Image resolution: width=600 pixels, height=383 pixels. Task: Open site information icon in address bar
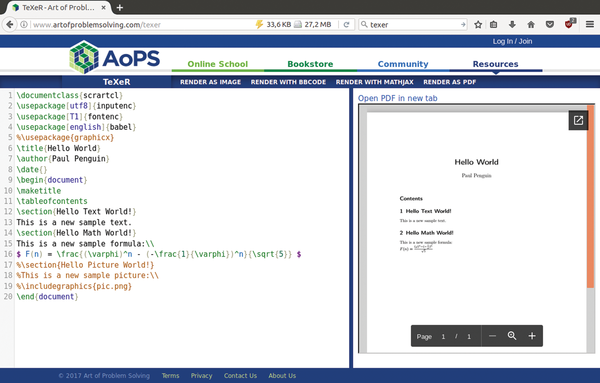24,24
